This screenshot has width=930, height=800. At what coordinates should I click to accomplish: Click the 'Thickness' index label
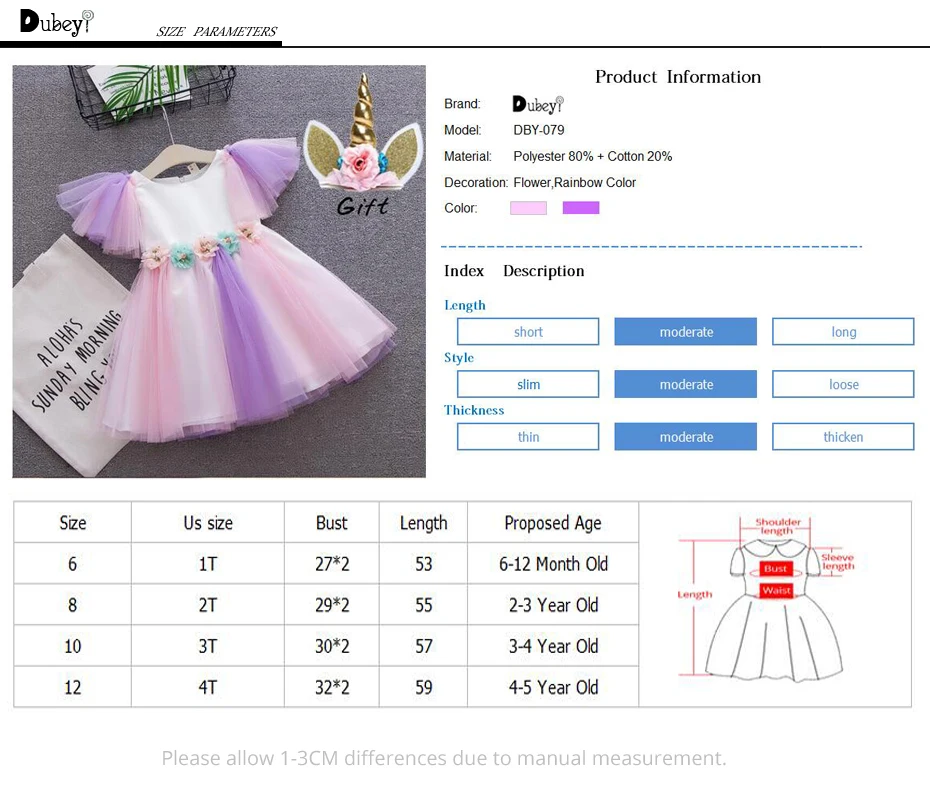tap(474, 410)
